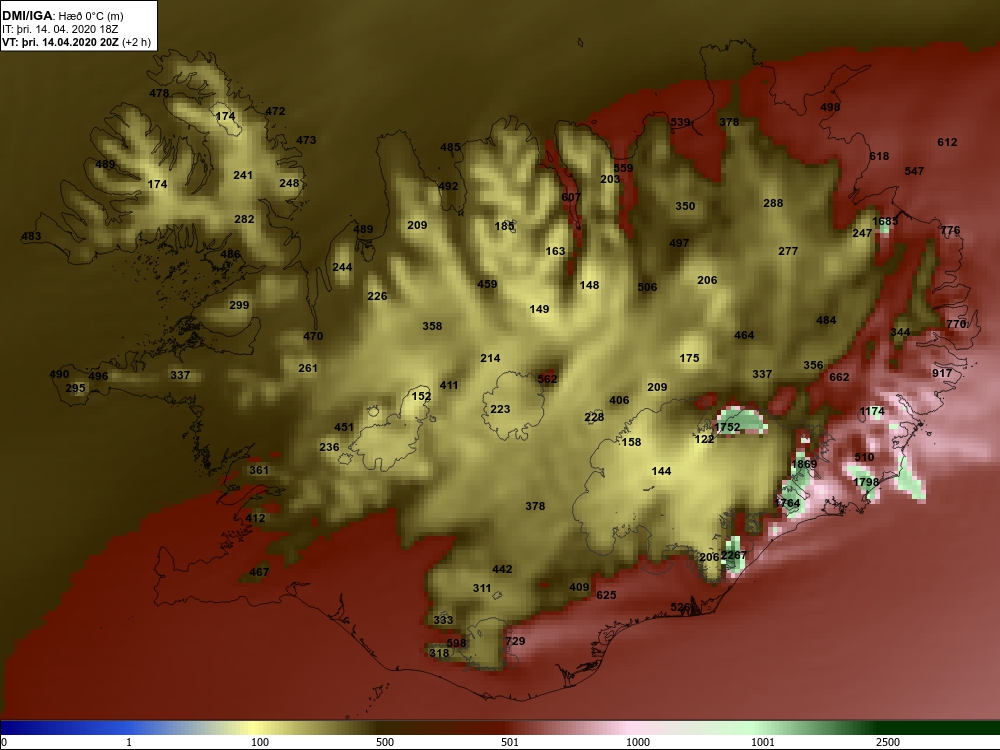
Task: Click the map value 470
Action: coord(313,336)
